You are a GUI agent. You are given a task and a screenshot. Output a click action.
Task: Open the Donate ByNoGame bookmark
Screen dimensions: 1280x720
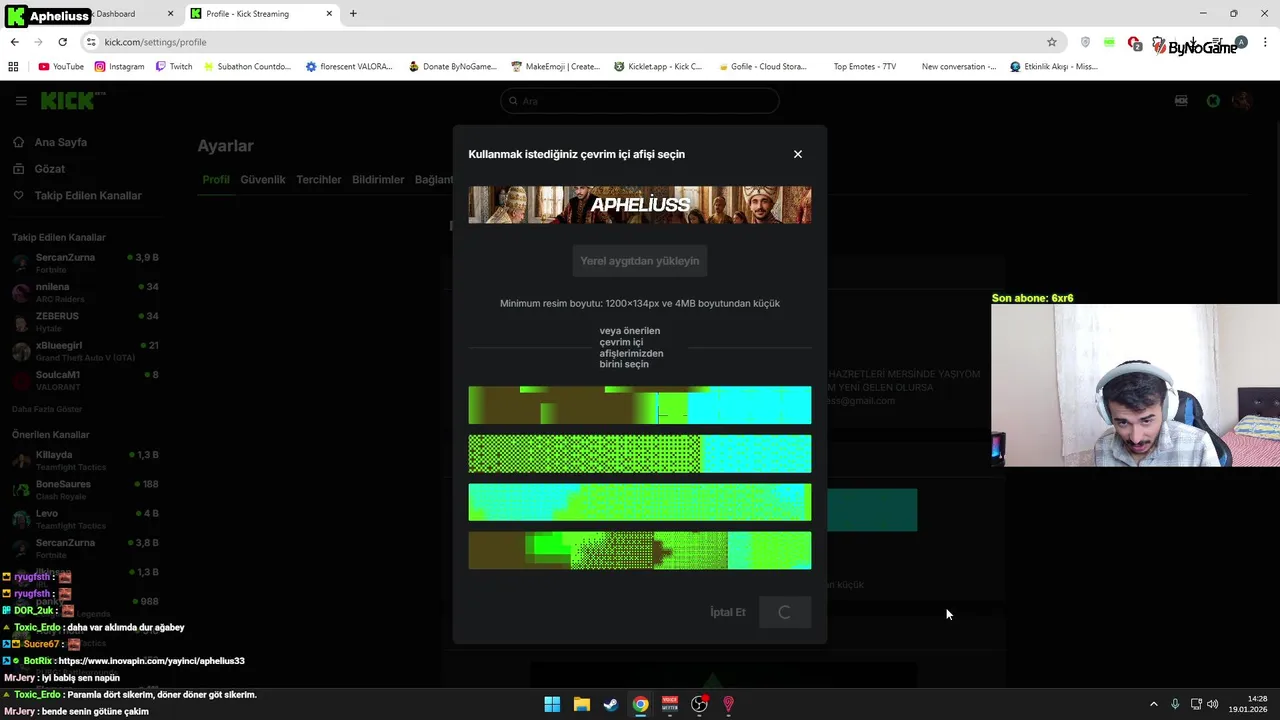pyautogui.click(x=453, y=67)
